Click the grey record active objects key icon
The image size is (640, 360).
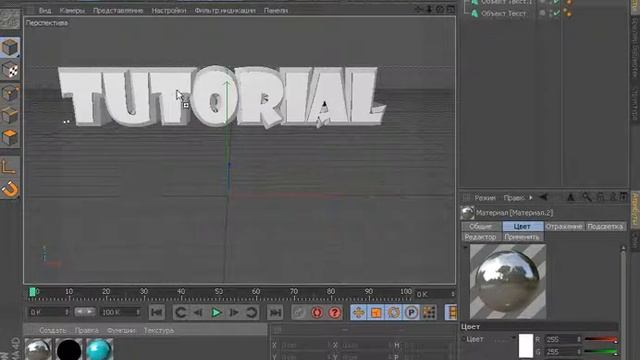point(299,313)
